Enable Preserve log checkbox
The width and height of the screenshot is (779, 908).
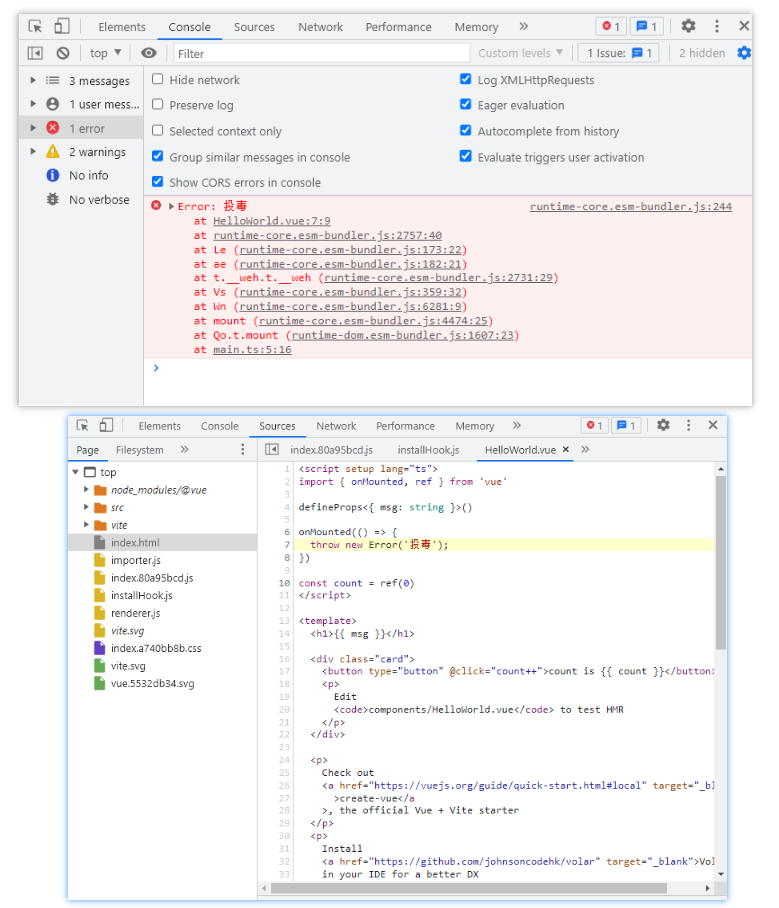pos(158,104)
